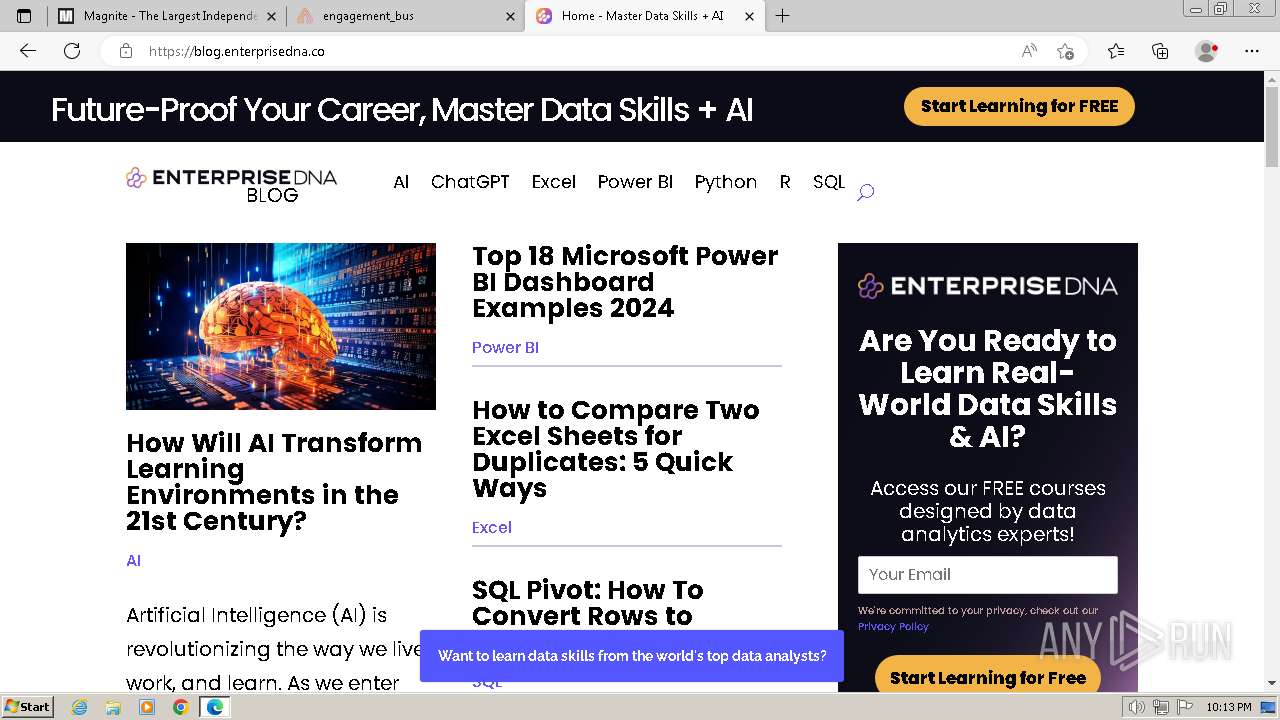Screen dimensions: 1280x720
Task: Open the Power BI nav menu item
Action: [x=635, y=182]
